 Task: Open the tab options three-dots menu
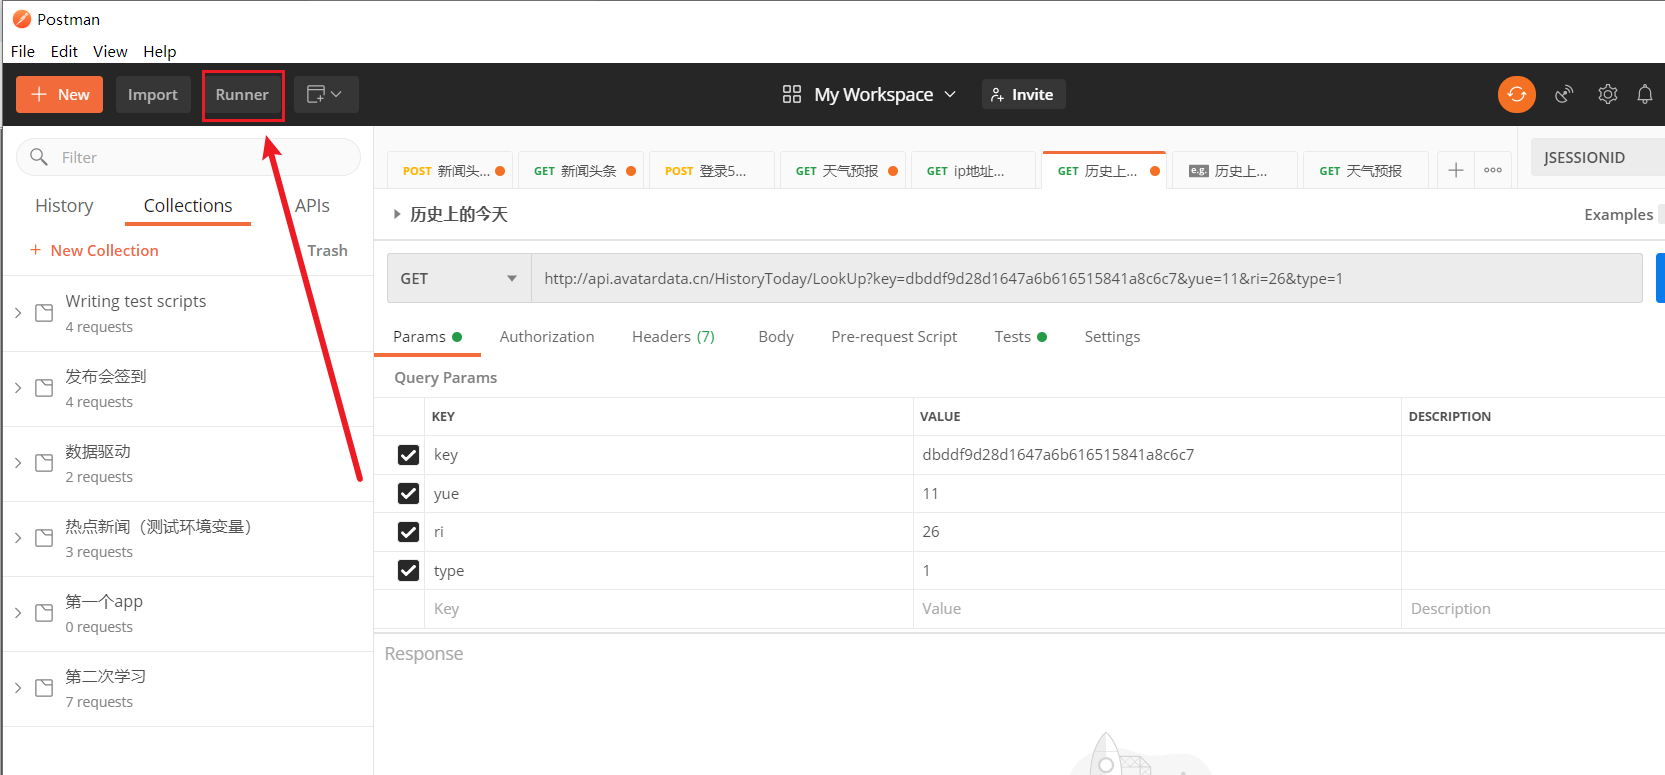pos(1493,171)
